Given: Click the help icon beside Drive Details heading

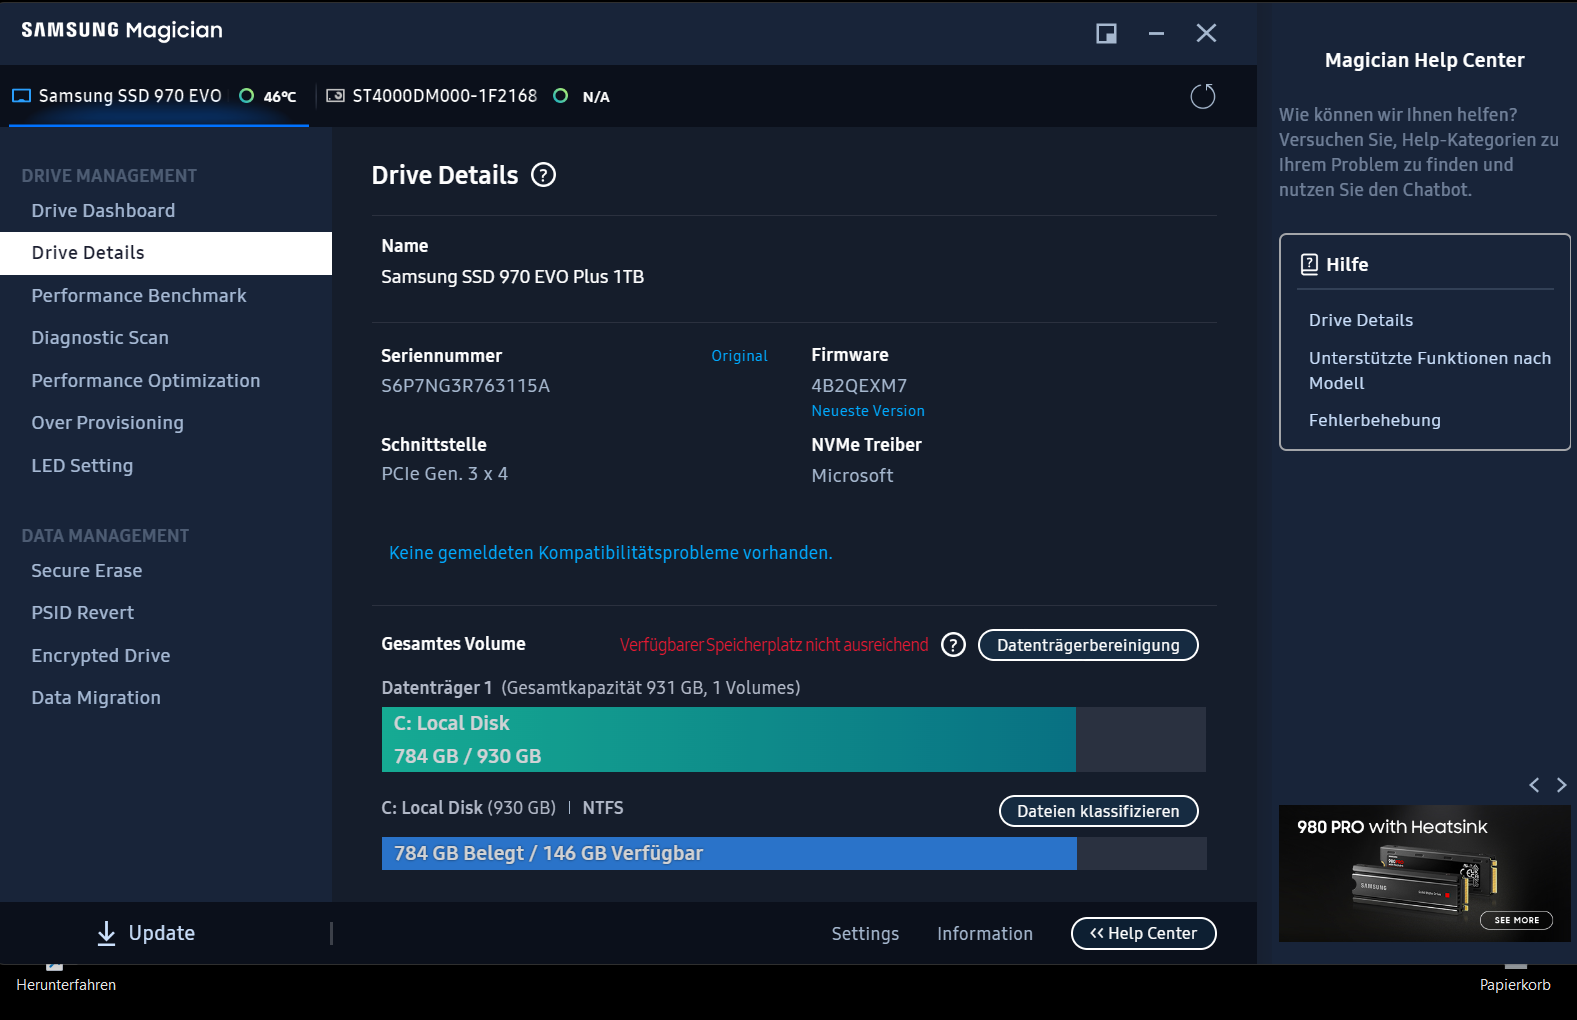Looking at the screenshot, I should [543, 175].
